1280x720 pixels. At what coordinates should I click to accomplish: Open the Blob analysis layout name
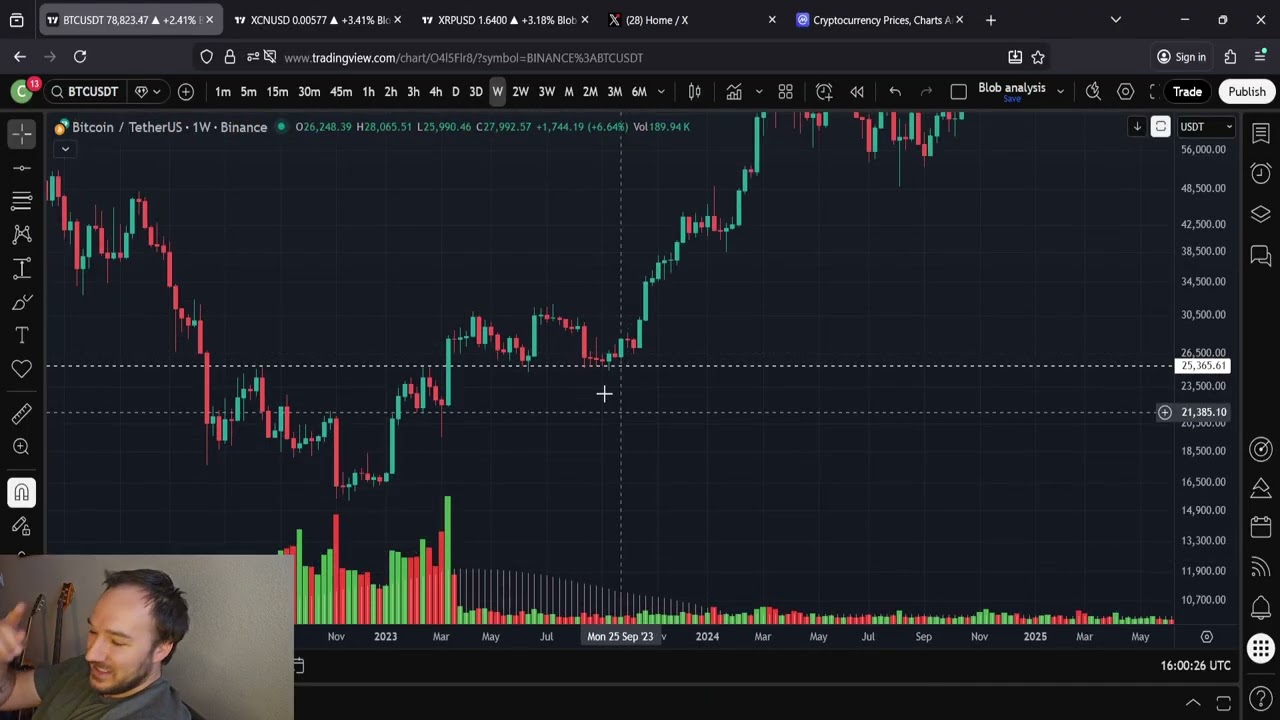pyautogui.click(x=1011, y=88)
